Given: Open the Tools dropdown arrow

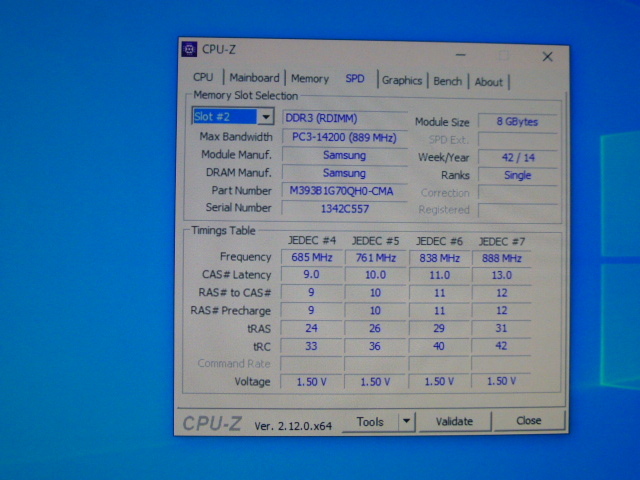Looking at the screenshot, I should pos(406,421).
